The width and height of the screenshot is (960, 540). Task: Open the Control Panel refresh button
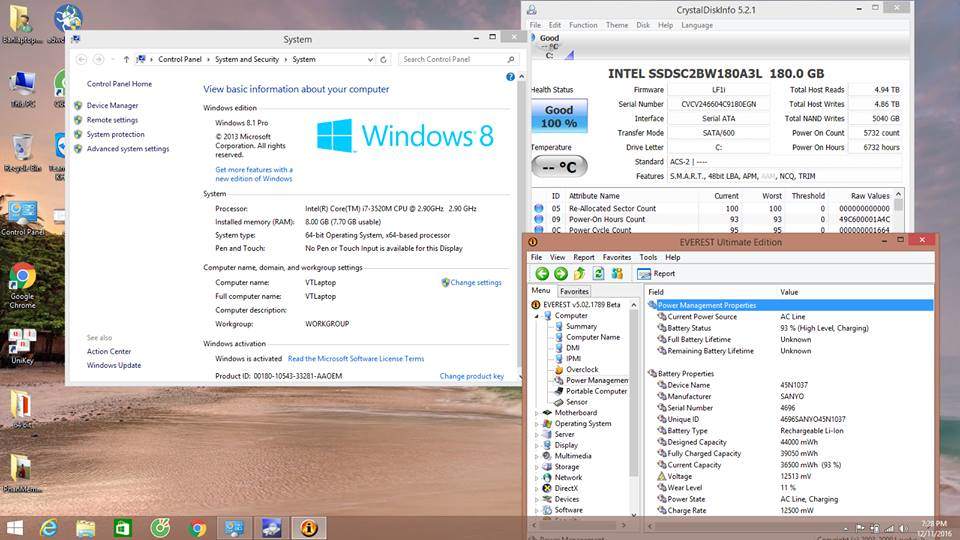pos(383,59)
